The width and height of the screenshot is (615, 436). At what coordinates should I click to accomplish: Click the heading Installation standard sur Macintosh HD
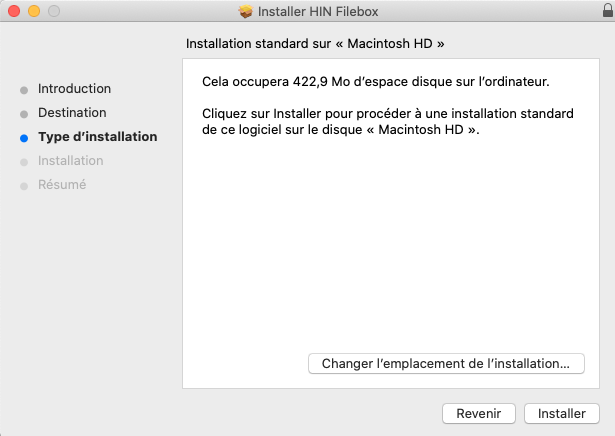(x=315, y=44)
